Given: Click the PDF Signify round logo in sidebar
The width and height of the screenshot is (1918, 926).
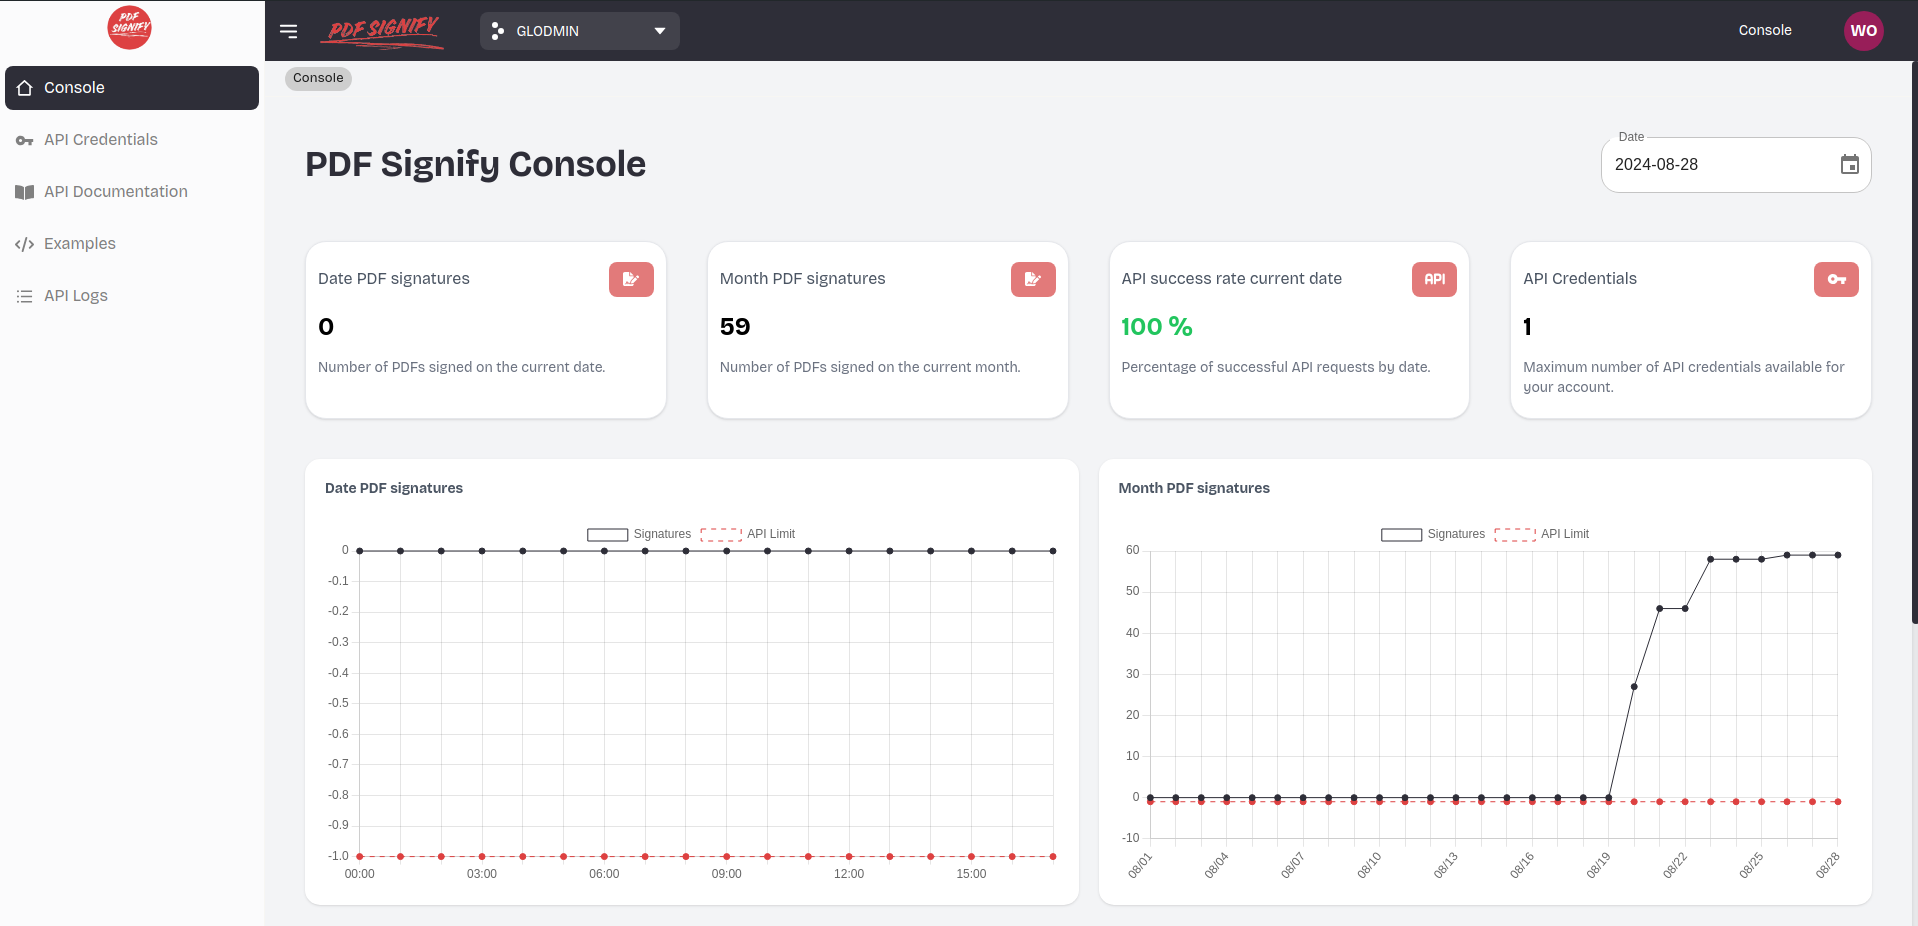Looking at the screenshot, I should pyautogui.click(x=130, y=27).
